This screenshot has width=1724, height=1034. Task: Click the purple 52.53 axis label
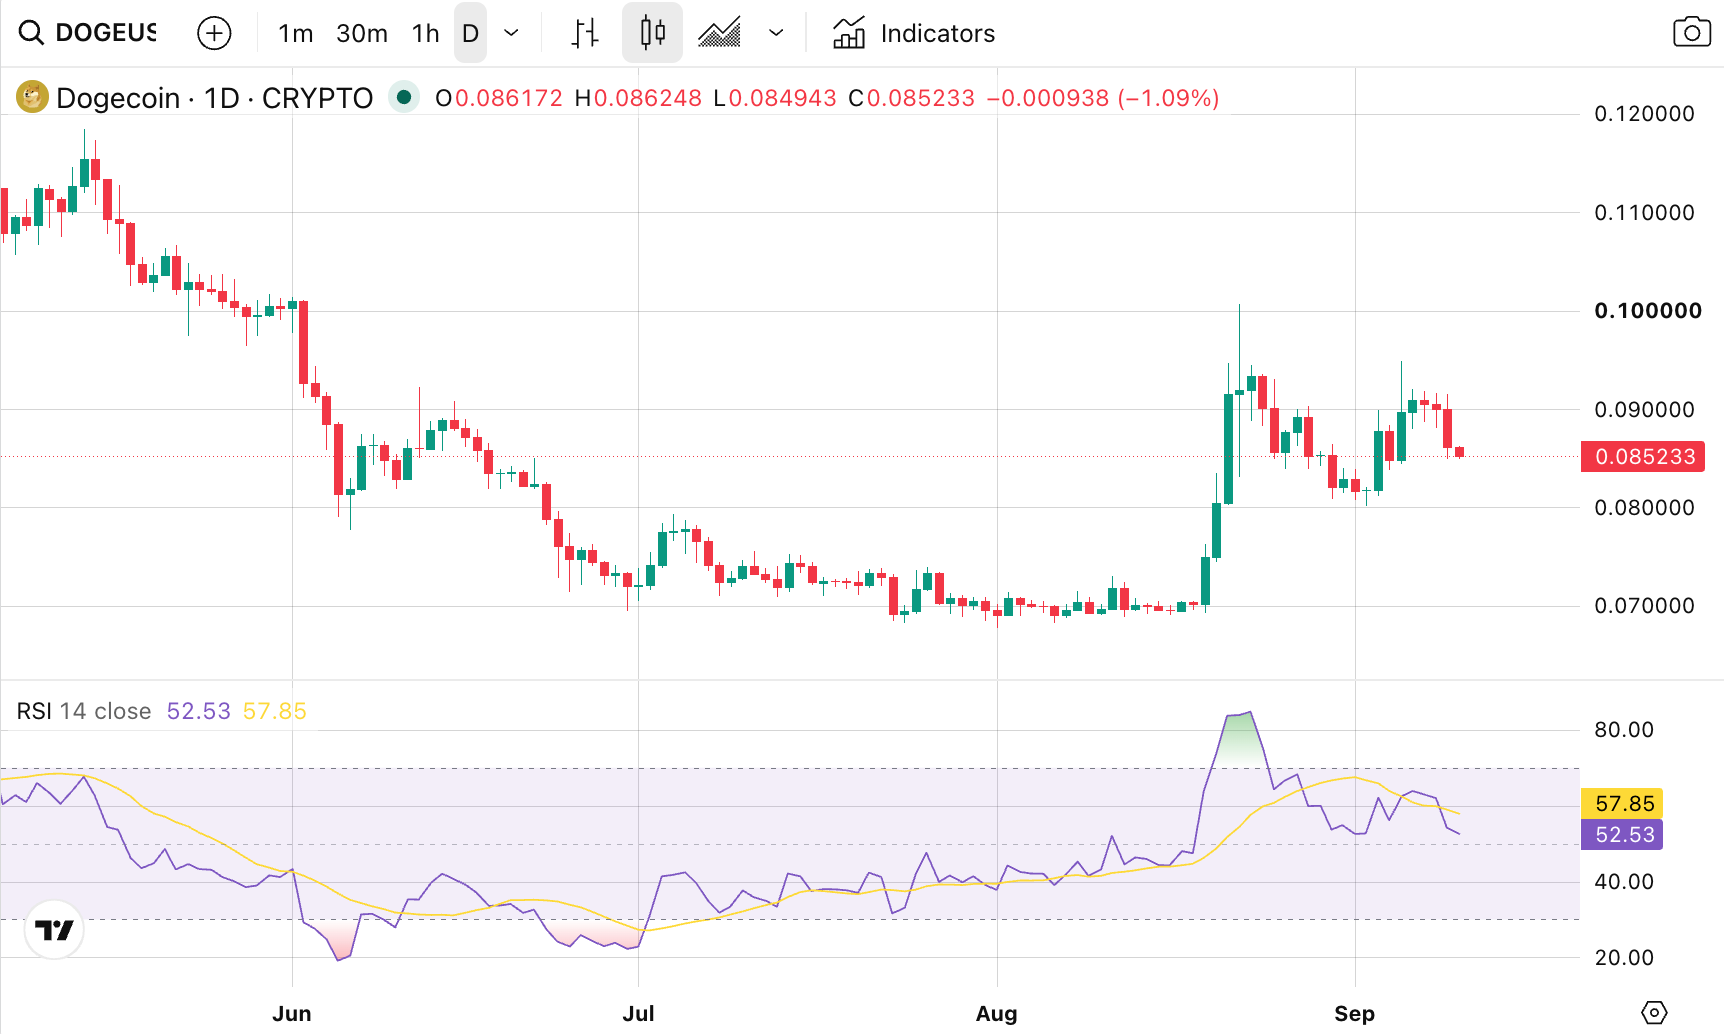(1622, 834)
